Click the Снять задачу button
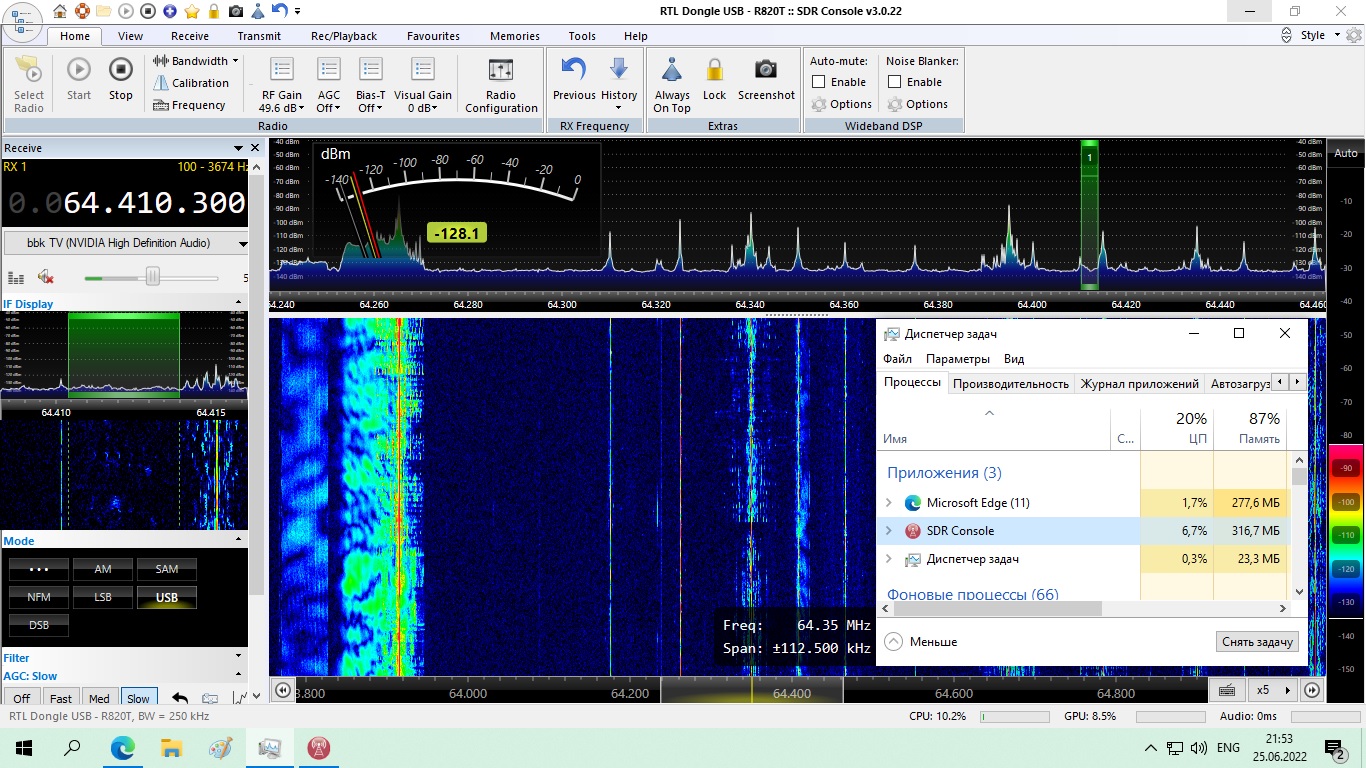This screenshot has height=768, width=1366. click(1257, 642)
